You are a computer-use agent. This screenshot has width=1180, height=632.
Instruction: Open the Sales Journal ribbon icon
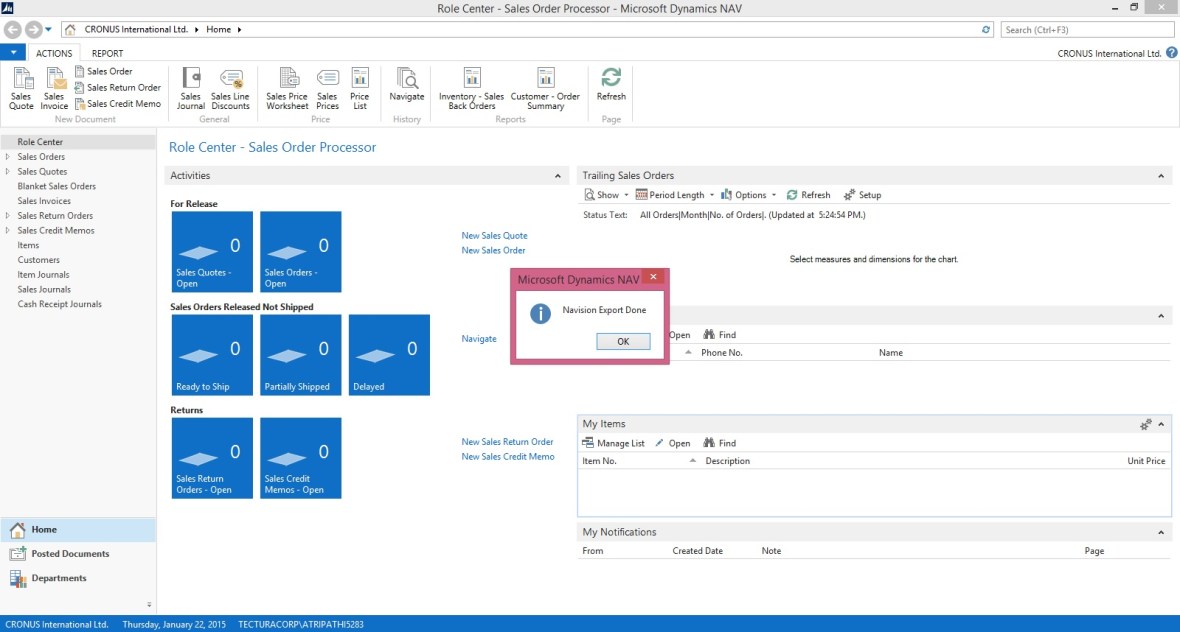(190, 88)
